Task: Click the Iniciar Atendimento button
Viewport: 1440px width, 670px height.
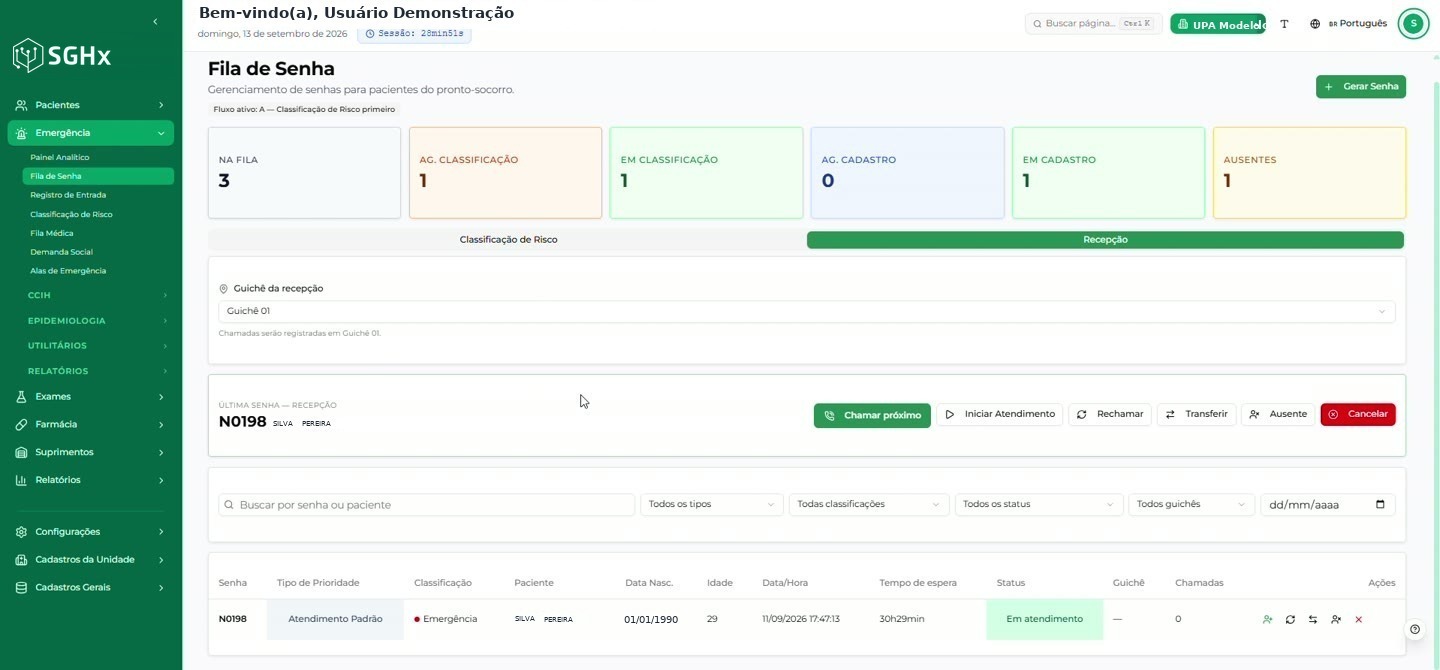Action: click(999, 414)
